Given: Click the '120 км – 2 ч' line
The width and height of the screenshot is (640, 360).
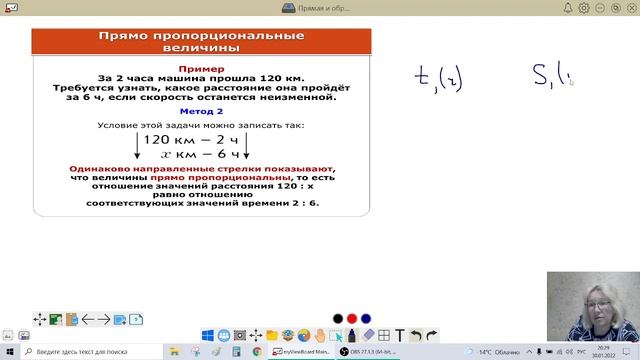Looking at the screenshot, I should [191, 140].
